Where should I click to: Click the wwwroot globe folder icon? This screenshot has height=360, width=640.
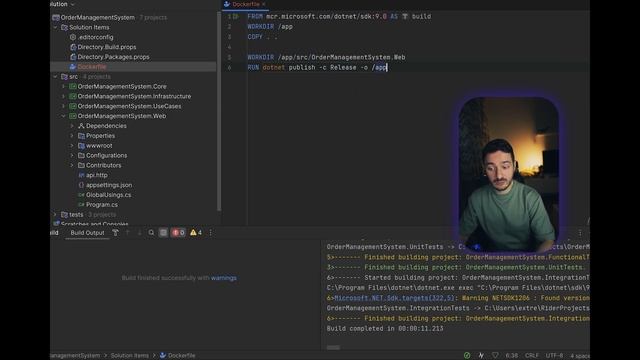81,146
